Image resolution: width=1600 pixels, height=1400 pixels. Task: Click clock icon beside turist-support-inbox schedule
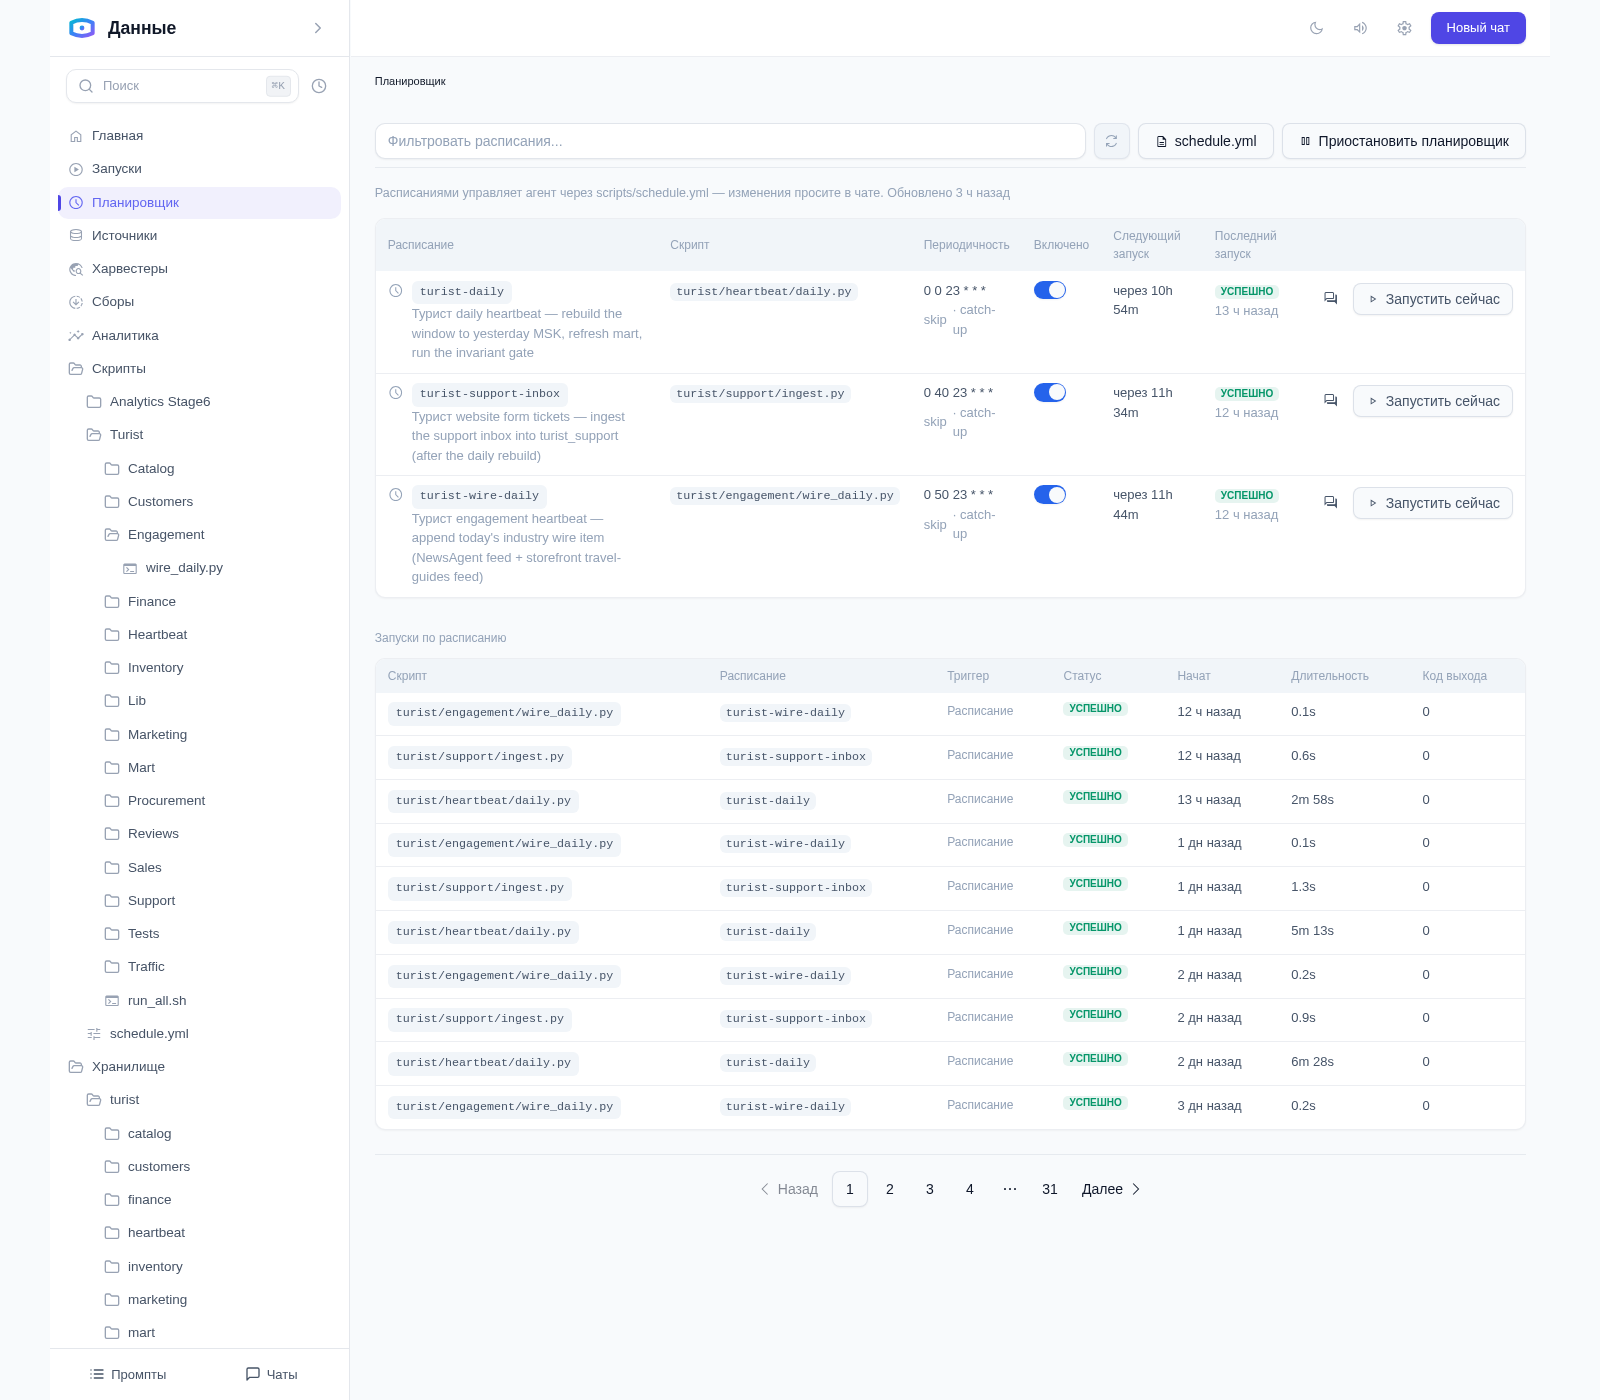(x=396, y=393)
